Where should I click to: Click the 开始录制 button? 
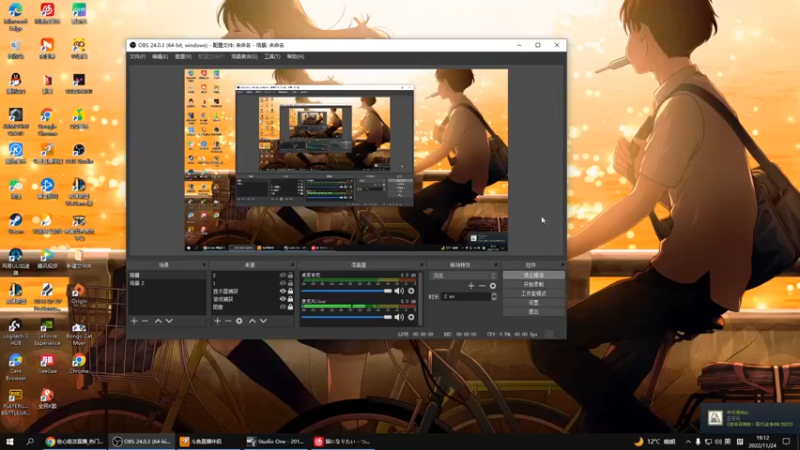click(534, 284)
